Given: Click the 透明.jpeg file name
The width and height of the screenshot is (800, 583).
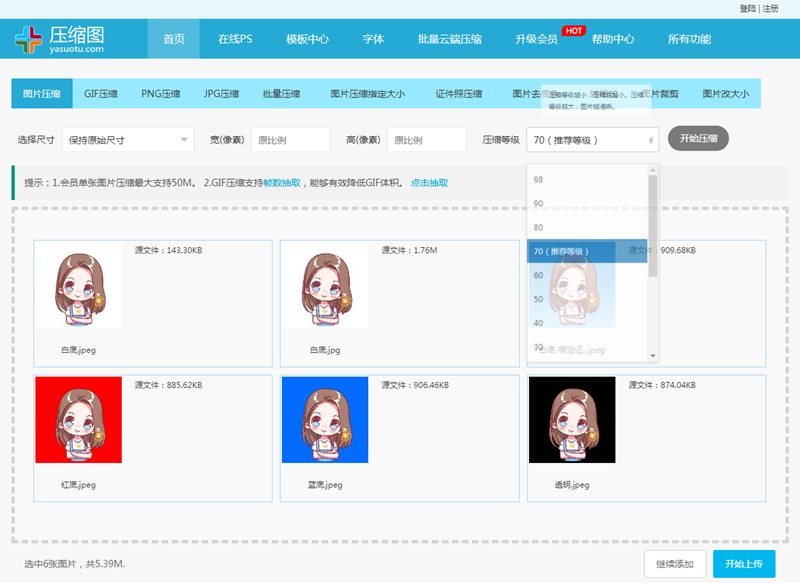Looking at the screenshot, I should (x=572, y=485).
